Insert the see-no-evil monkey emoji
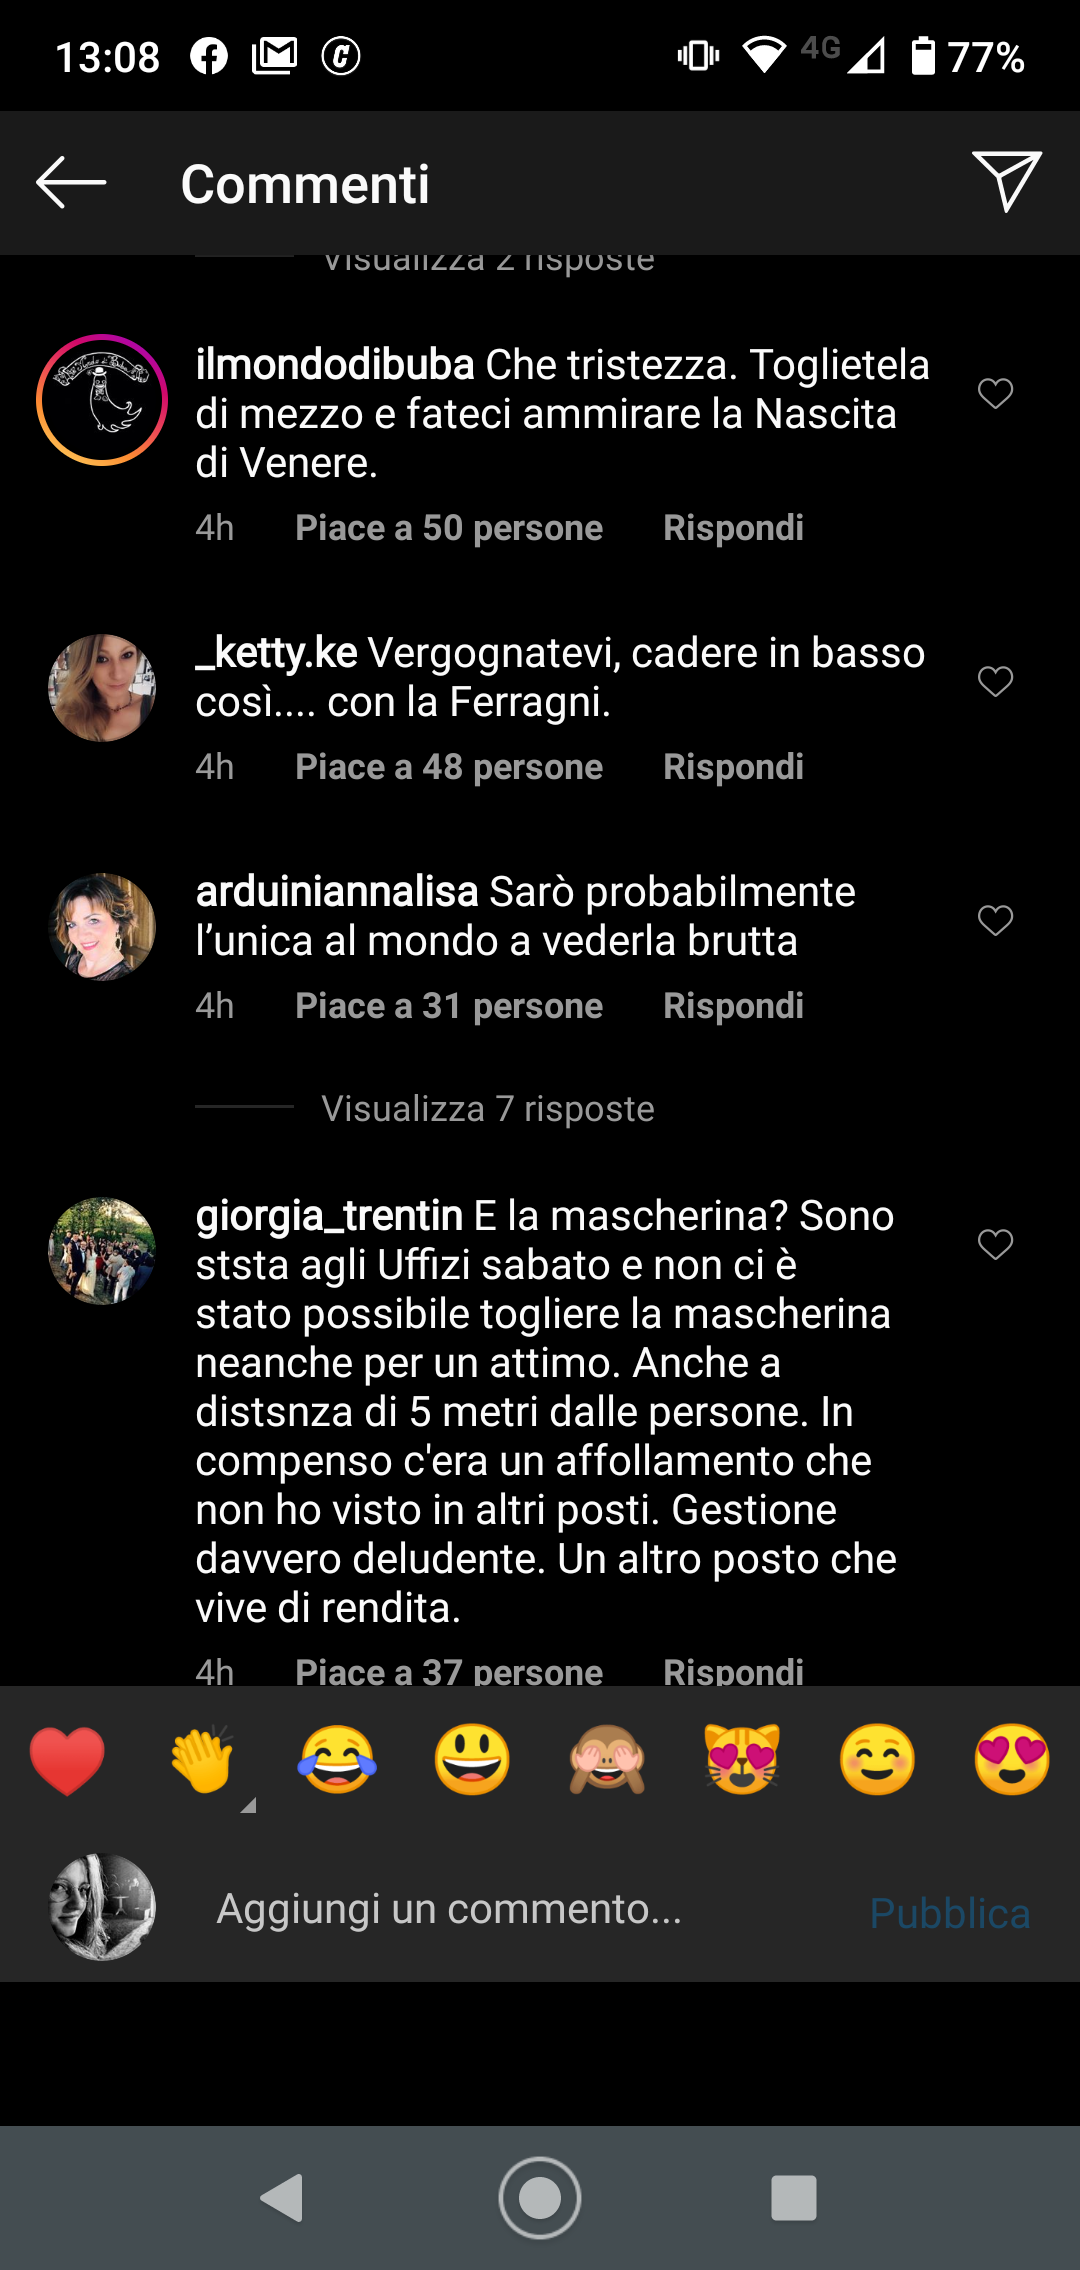 tap(607, 1759)
